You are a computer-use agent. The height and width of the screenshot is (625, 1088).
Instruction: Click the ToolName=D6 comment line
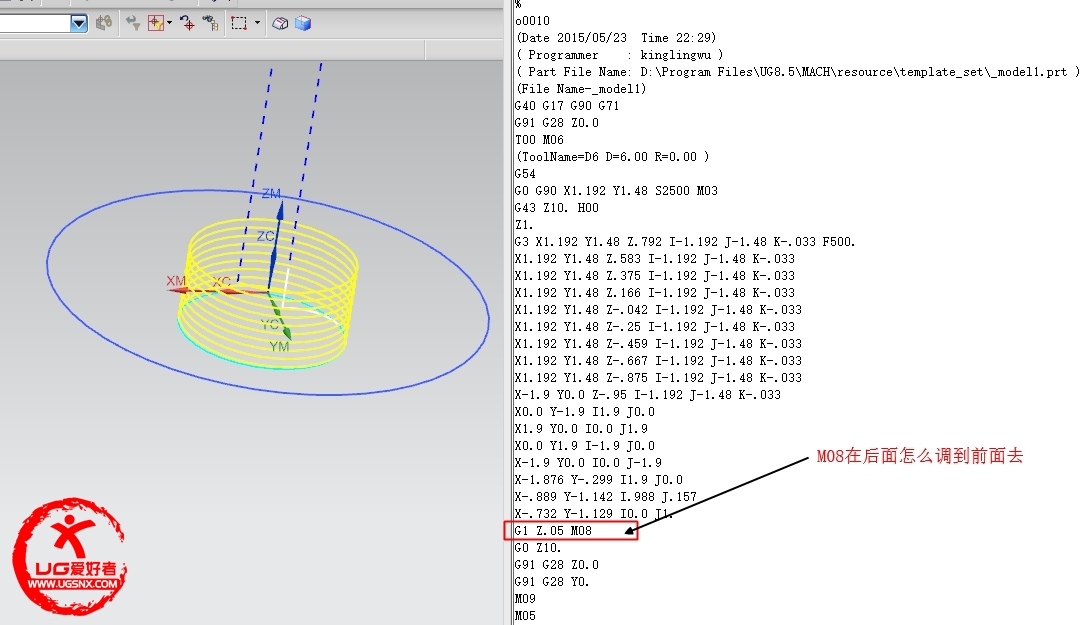click(612, 157)
